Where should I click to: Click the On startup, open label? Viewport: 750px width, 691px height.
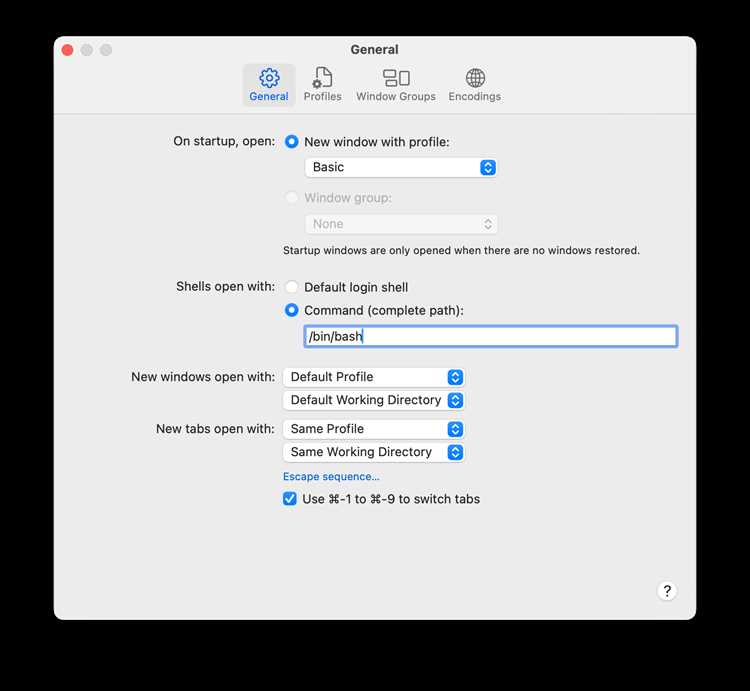click(224, 141)
